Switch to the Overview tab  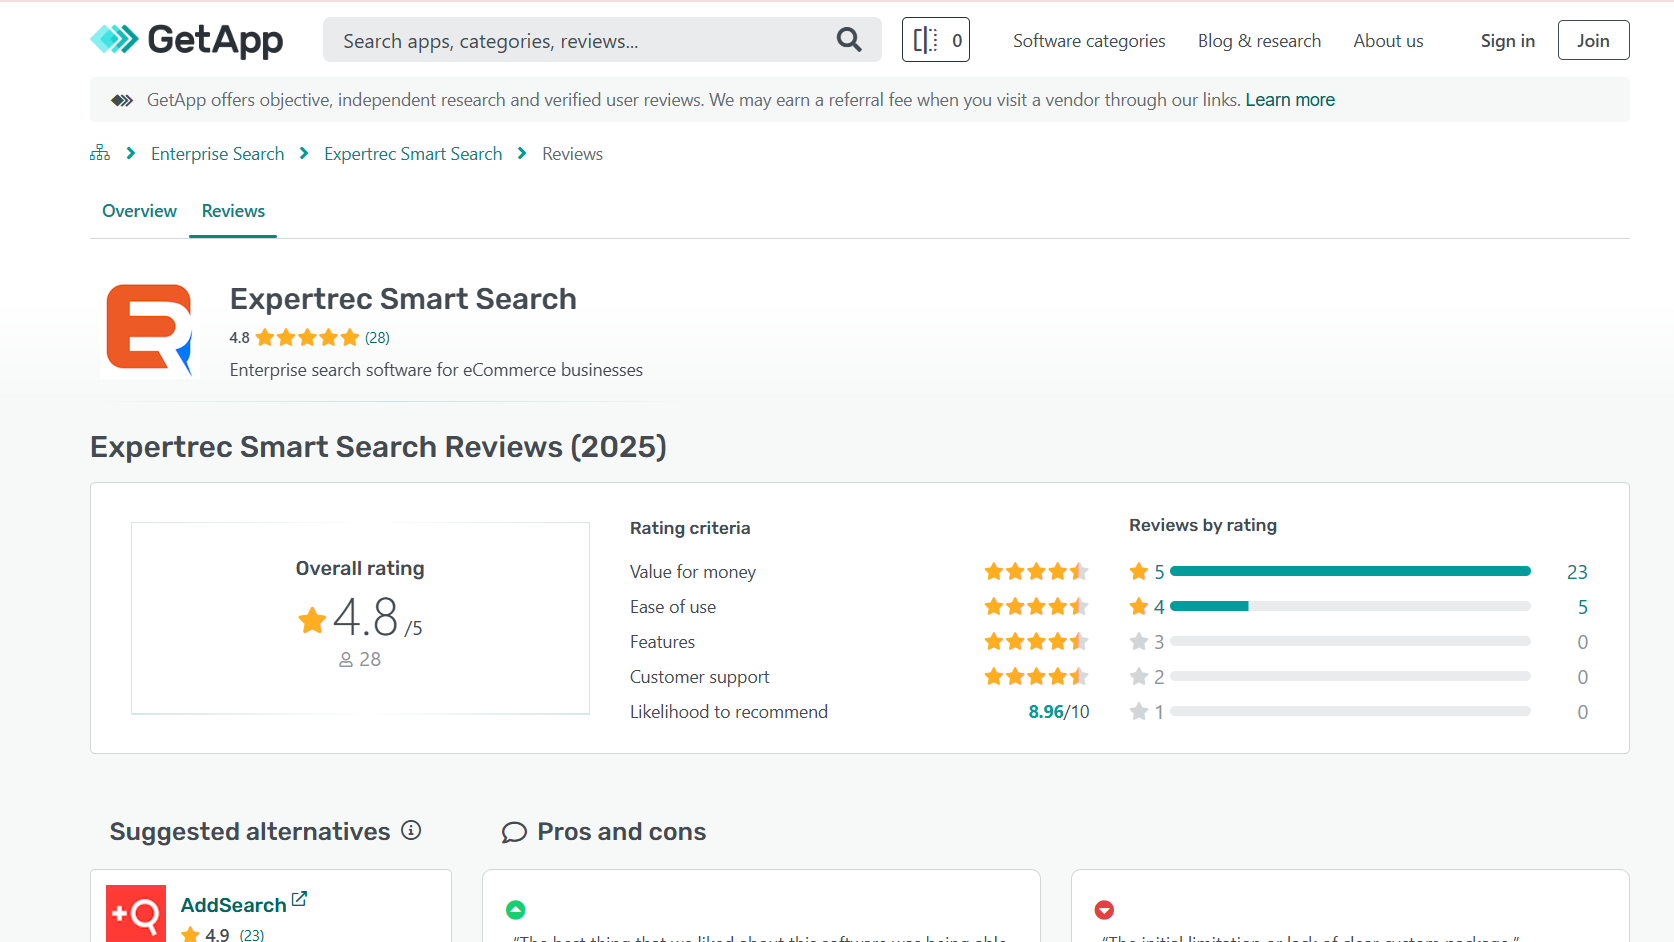click(x=139, y=211)
